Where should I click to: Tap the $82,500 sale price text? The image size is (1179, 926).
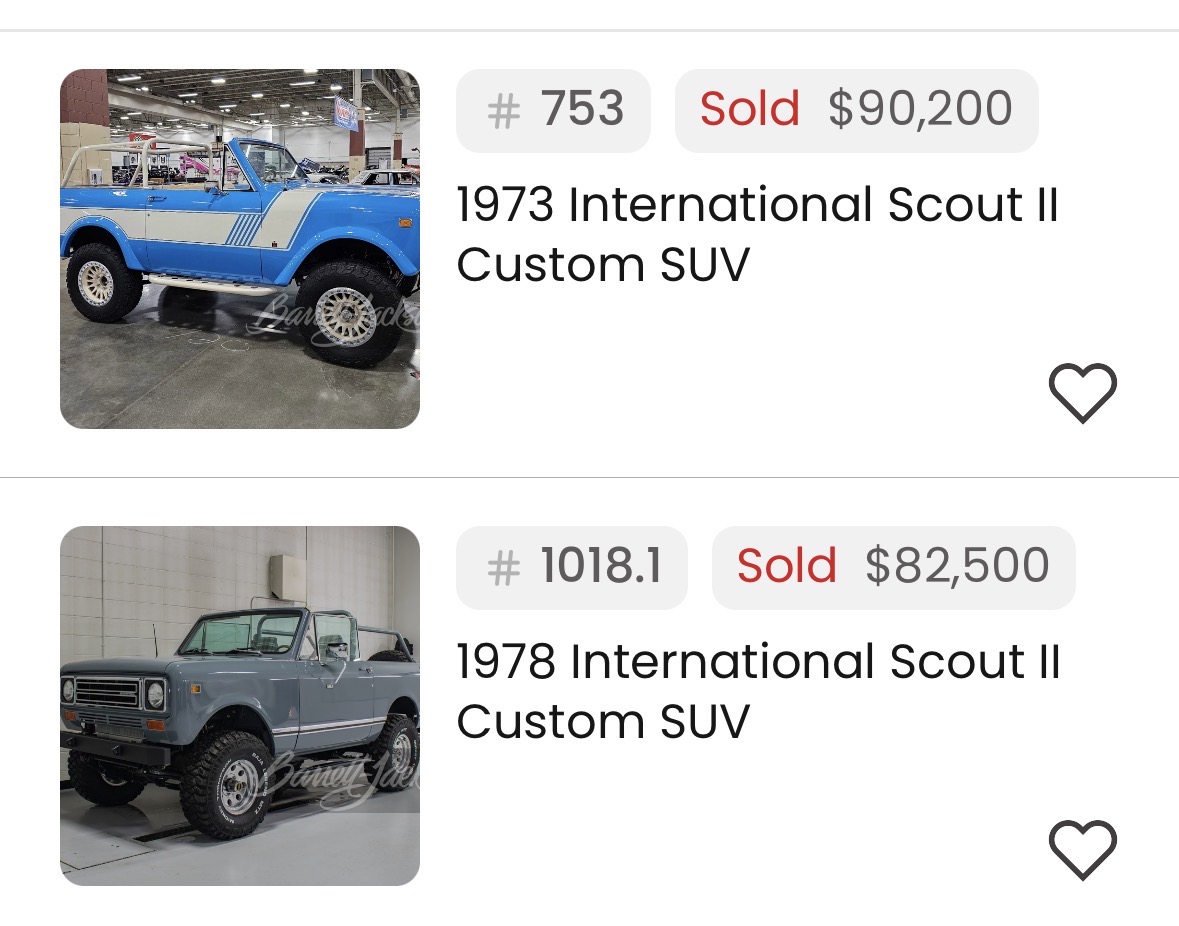[x=957, y=567]
